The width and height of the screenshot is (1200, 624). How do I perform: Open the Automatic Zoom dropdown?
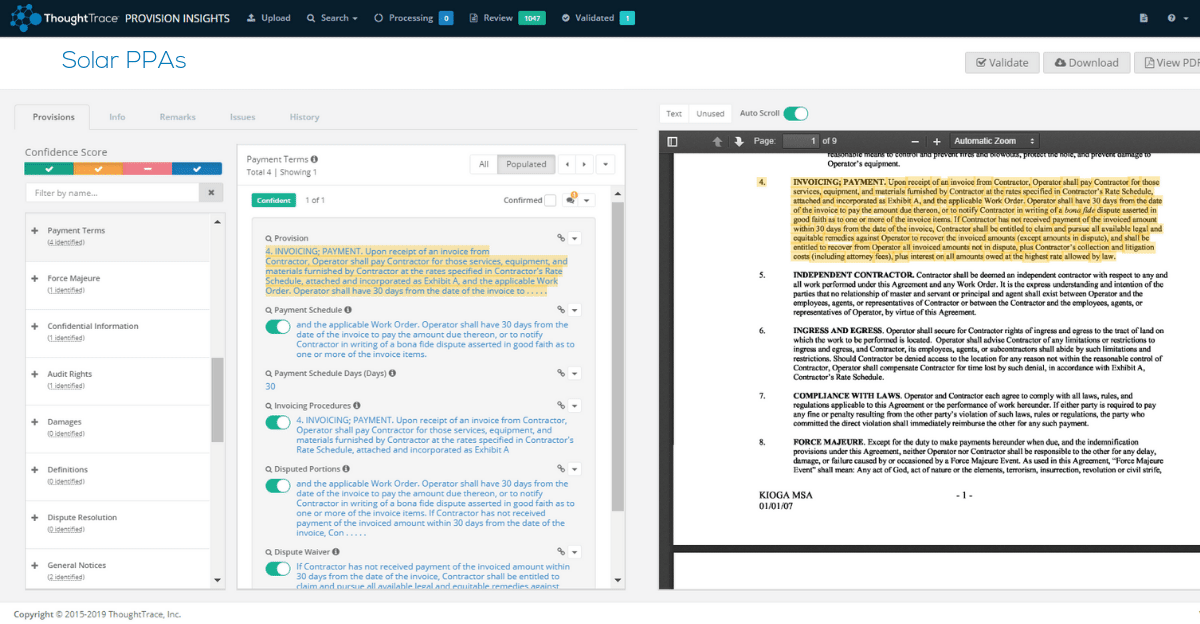coord(994,141)
